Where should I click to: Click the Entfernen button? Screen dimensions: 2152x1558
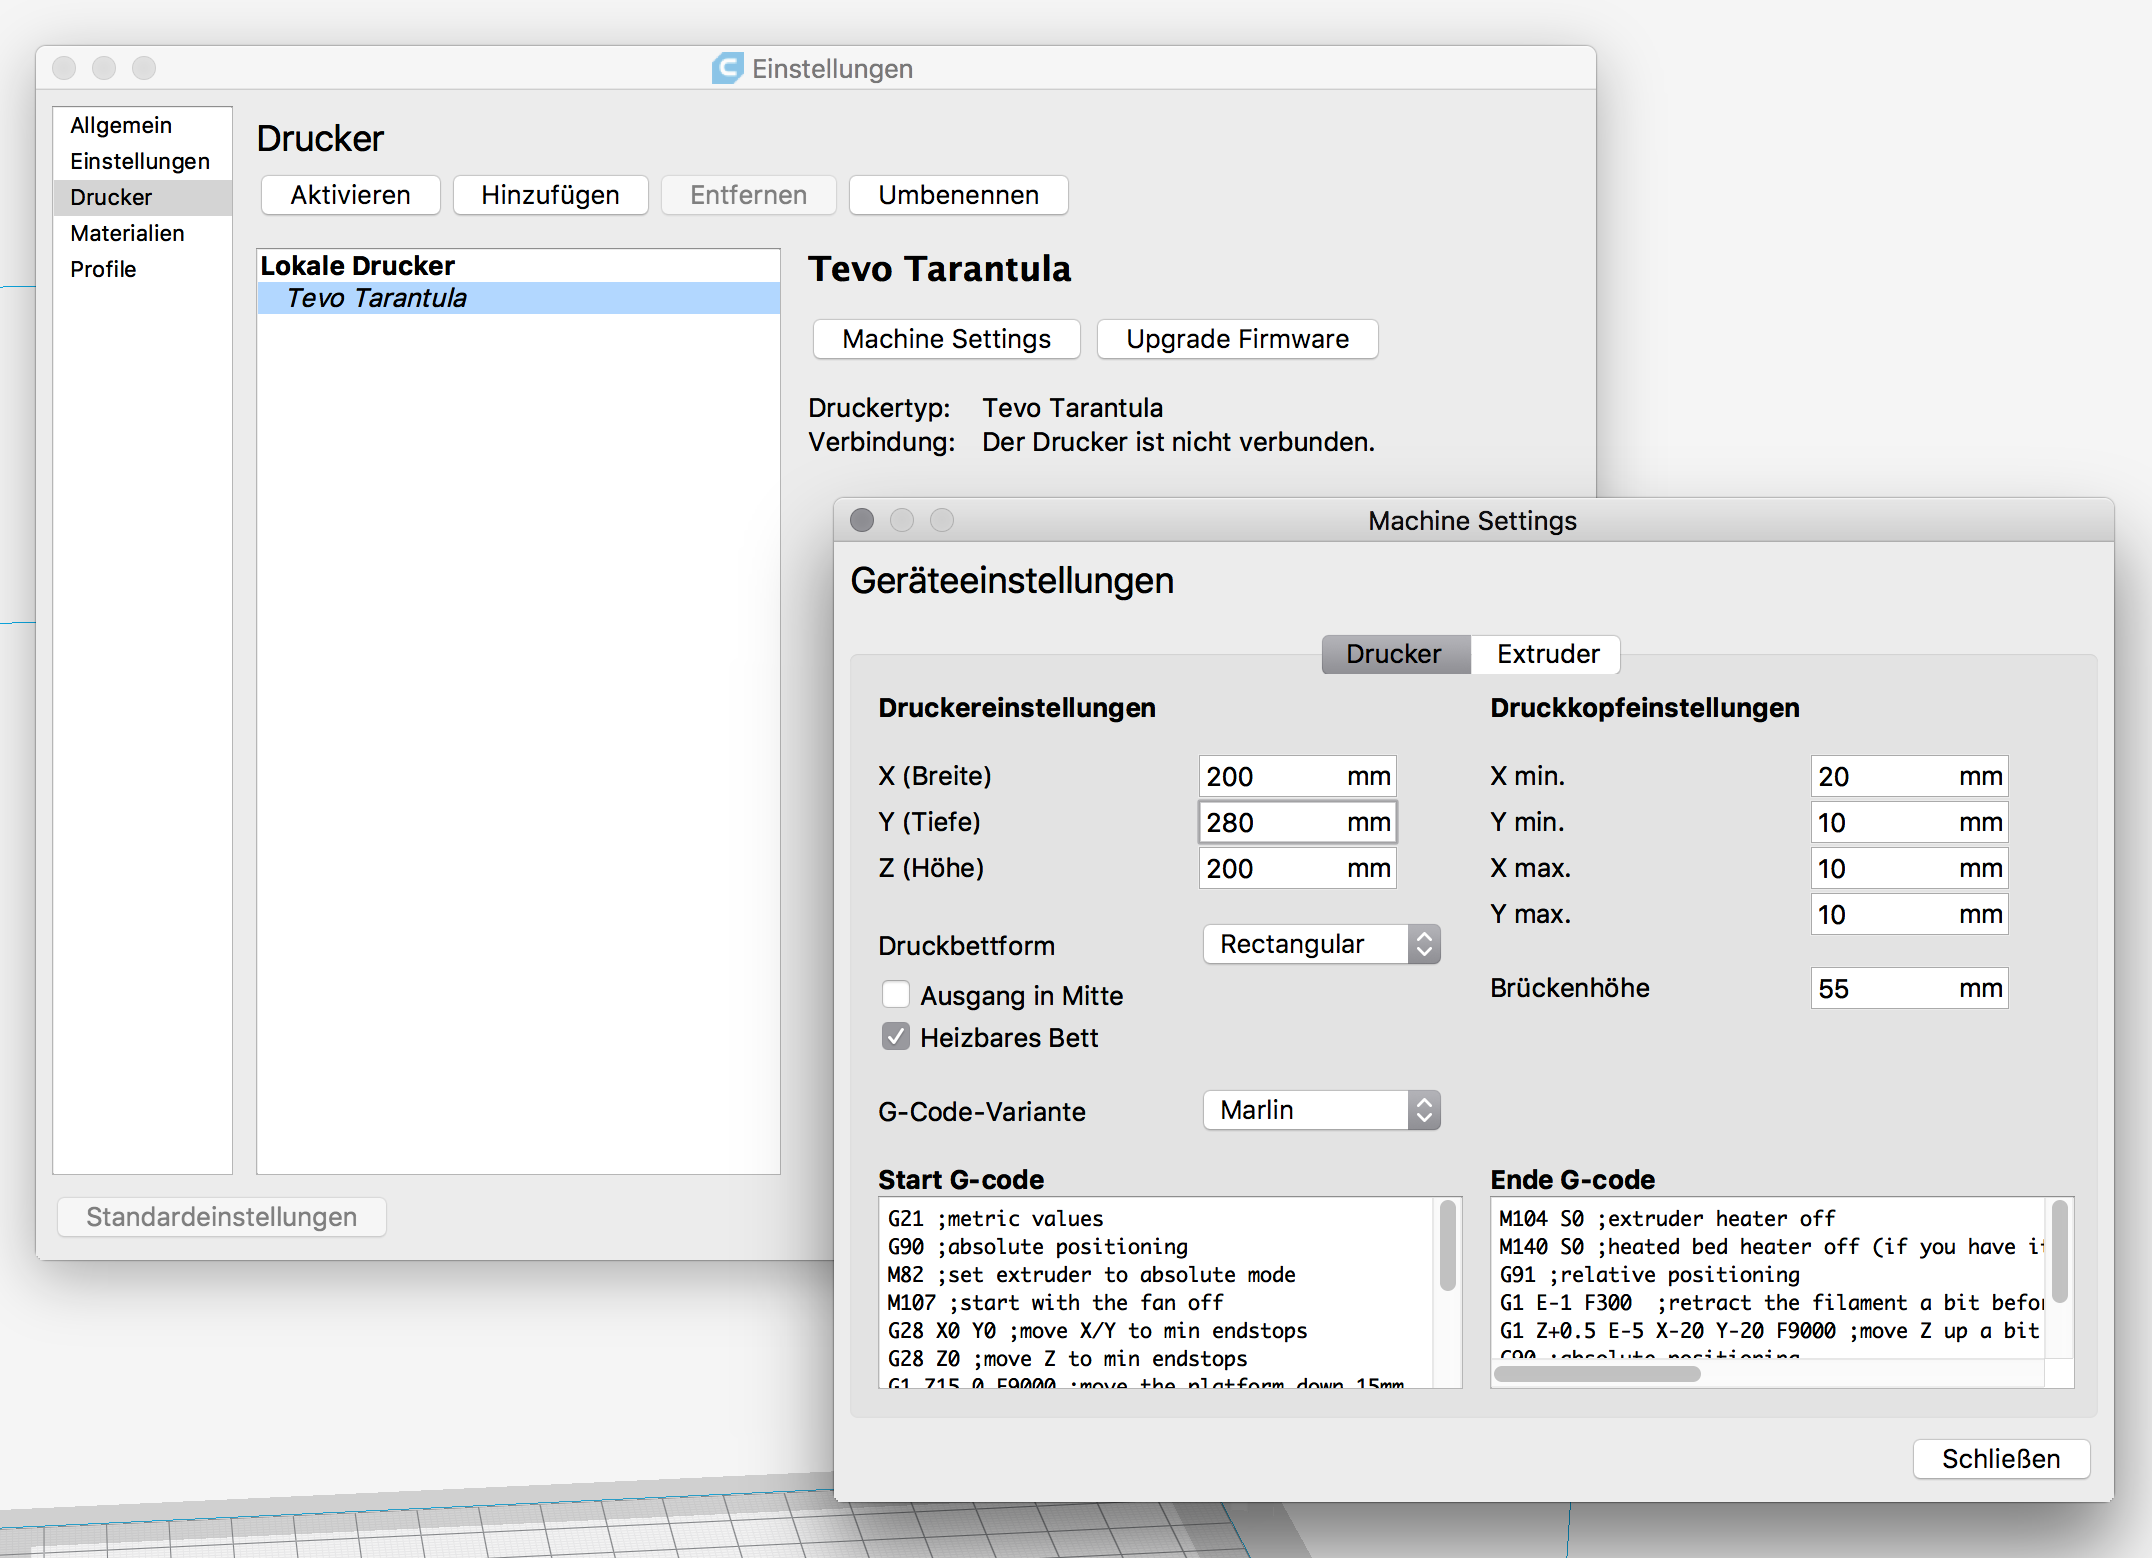[749, 195]
